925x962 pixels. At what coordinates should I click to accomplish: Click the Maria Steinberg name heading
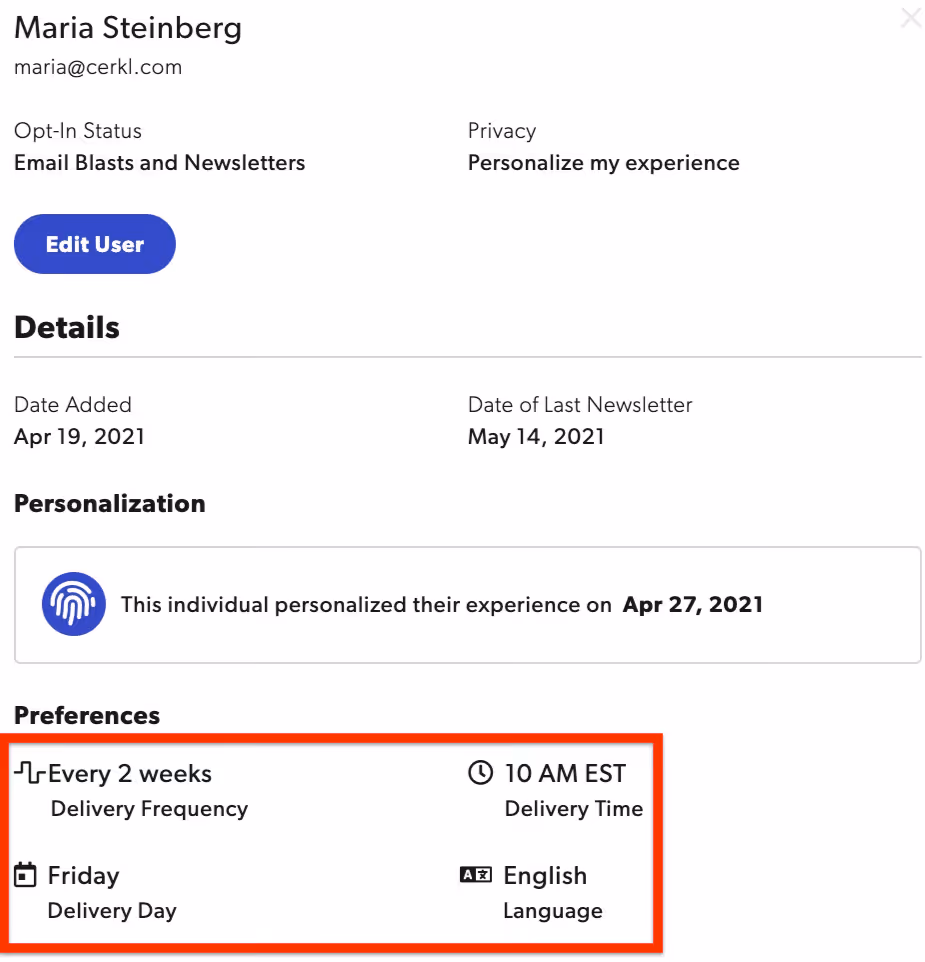[128, 28]
